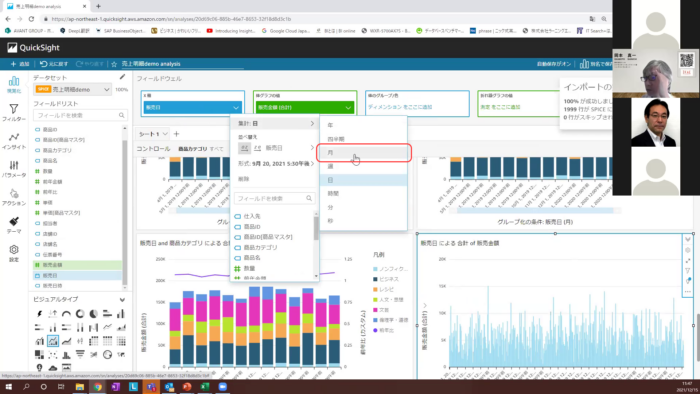
Task: Toggle ascending sort in field menu
Action: click(x=244, y=148)
